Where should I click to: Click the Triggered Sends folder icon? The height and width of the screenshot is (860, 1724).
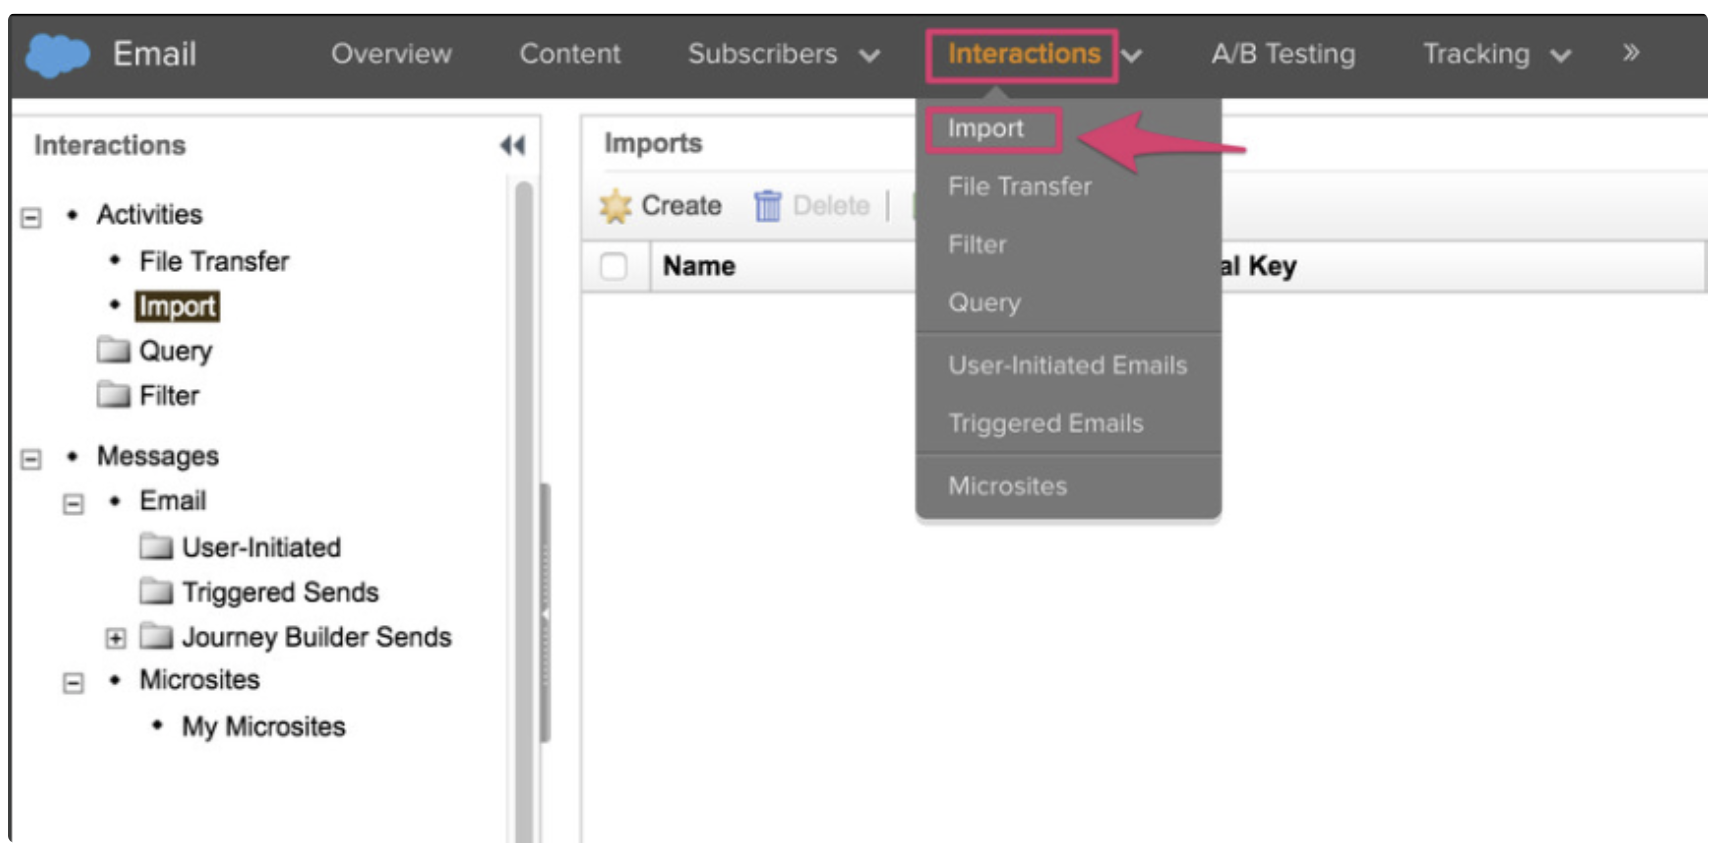click(156, 591)
